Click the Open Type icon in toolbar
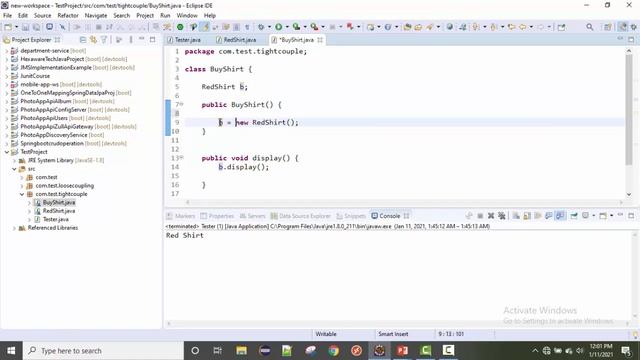The image size is (640, 360). 407,27
